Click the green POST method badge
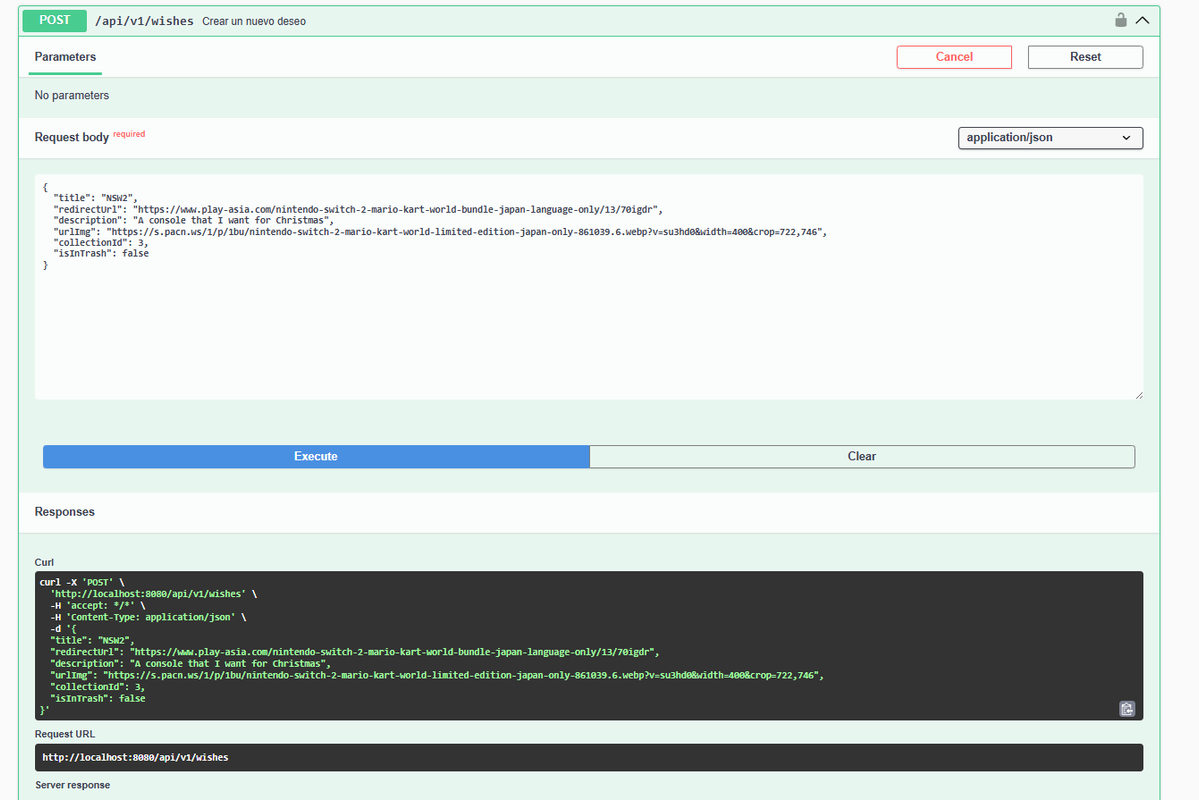This screenshot has width=1199, height=800. (x=54, y=21)
